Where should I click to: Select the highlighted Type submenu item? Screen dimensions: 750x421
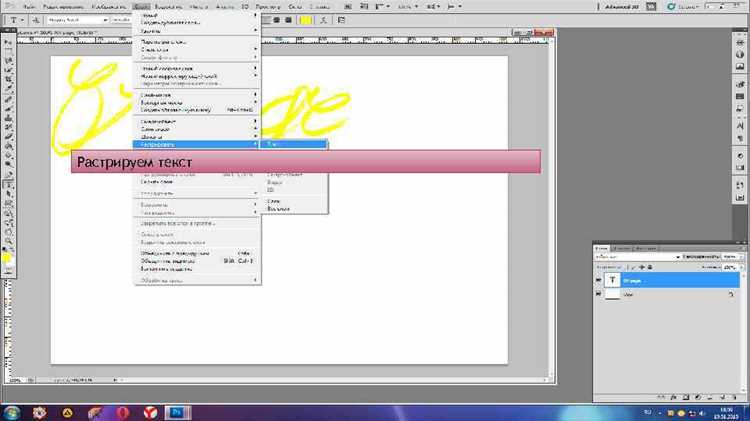294,144
